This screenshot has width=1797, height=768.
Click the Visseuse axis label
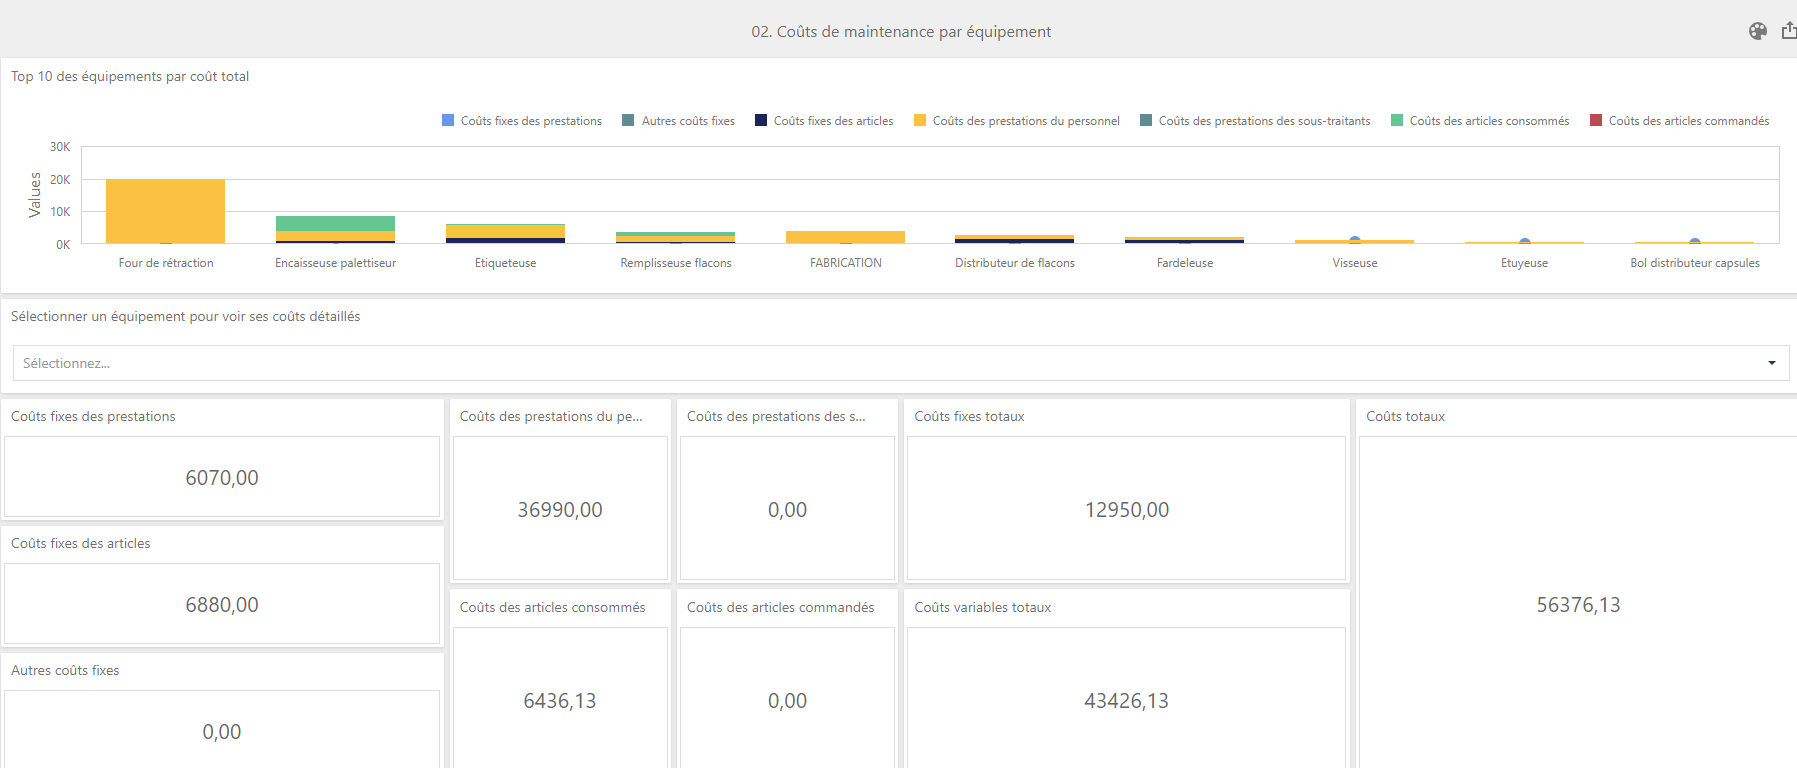1355,263
